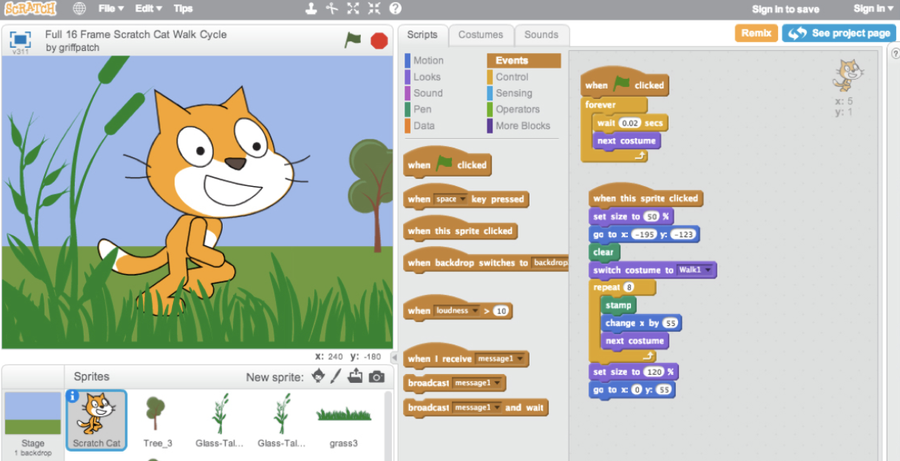
Task: Toggle full screen stage mode
Action: [19, 41]
